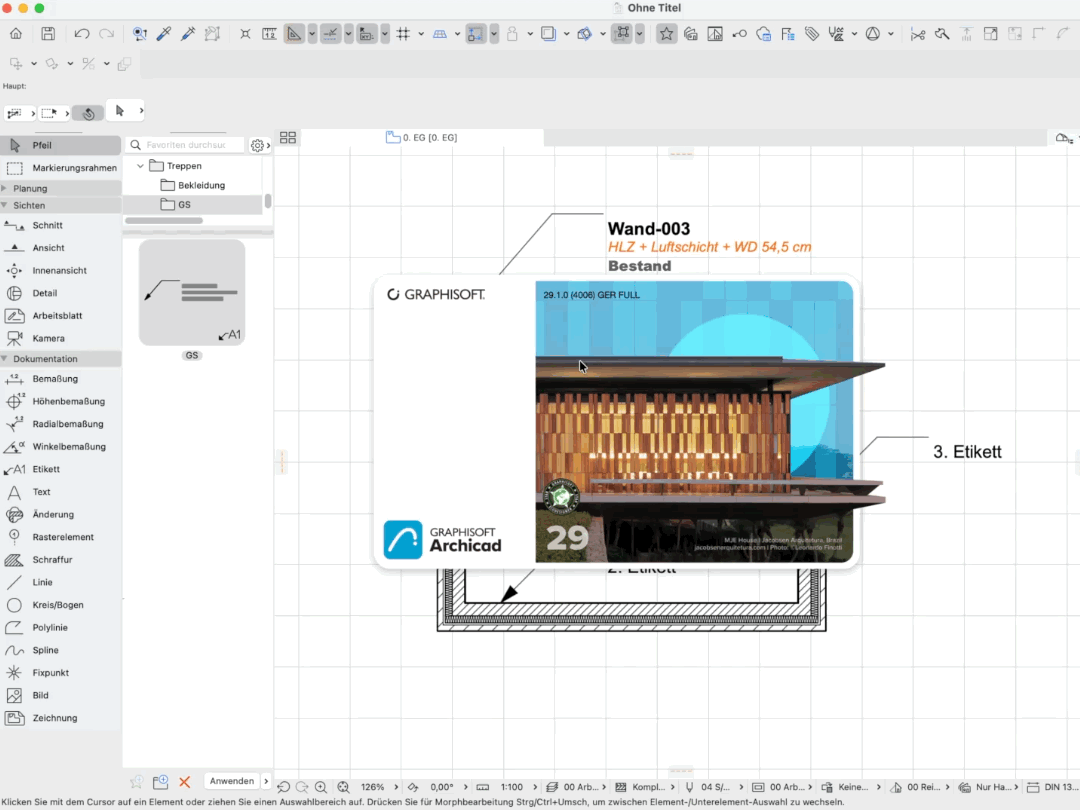Click the Favoriten search field
Image resolution: width=1080 pixels, height=810 pixels.
(187, 145)
